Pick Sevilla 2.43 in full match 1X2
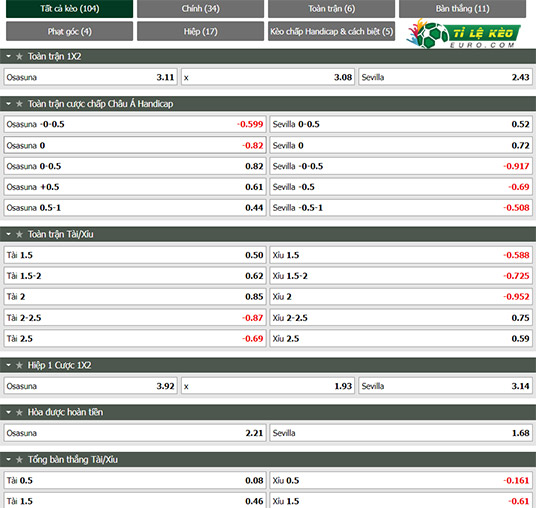Image resolution: width=536 pixels, height=508 pixels. click(x=445, y=77)
